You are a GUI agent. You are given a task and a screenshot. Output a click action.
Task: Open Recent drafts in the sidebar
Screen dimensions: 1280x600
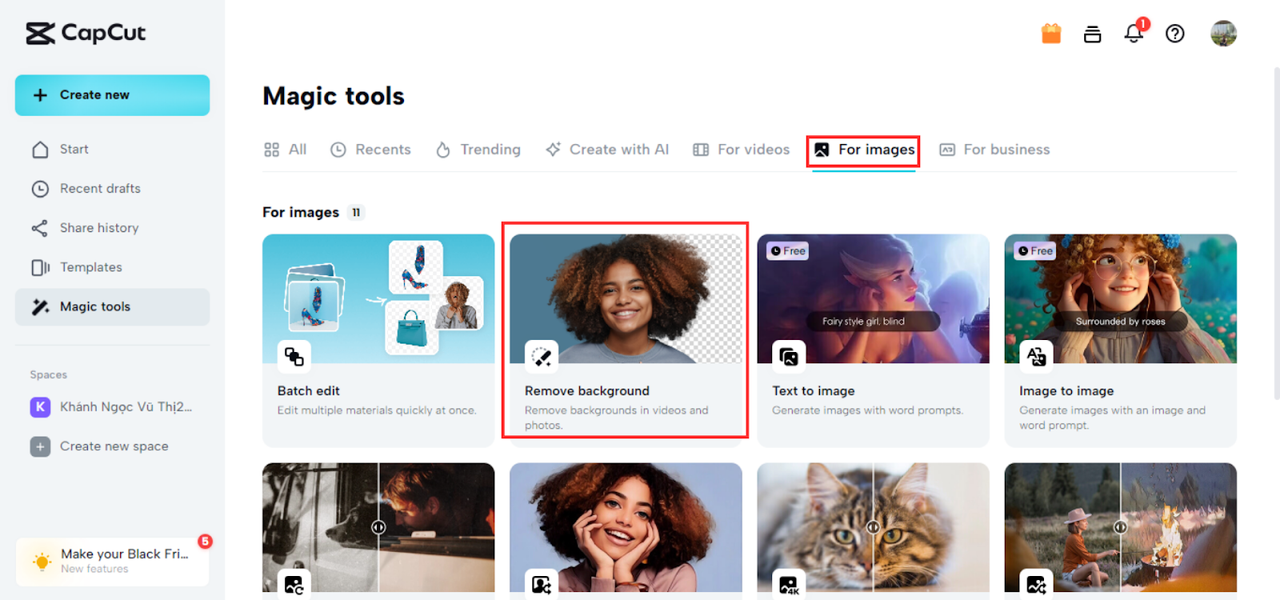point(112,188)
